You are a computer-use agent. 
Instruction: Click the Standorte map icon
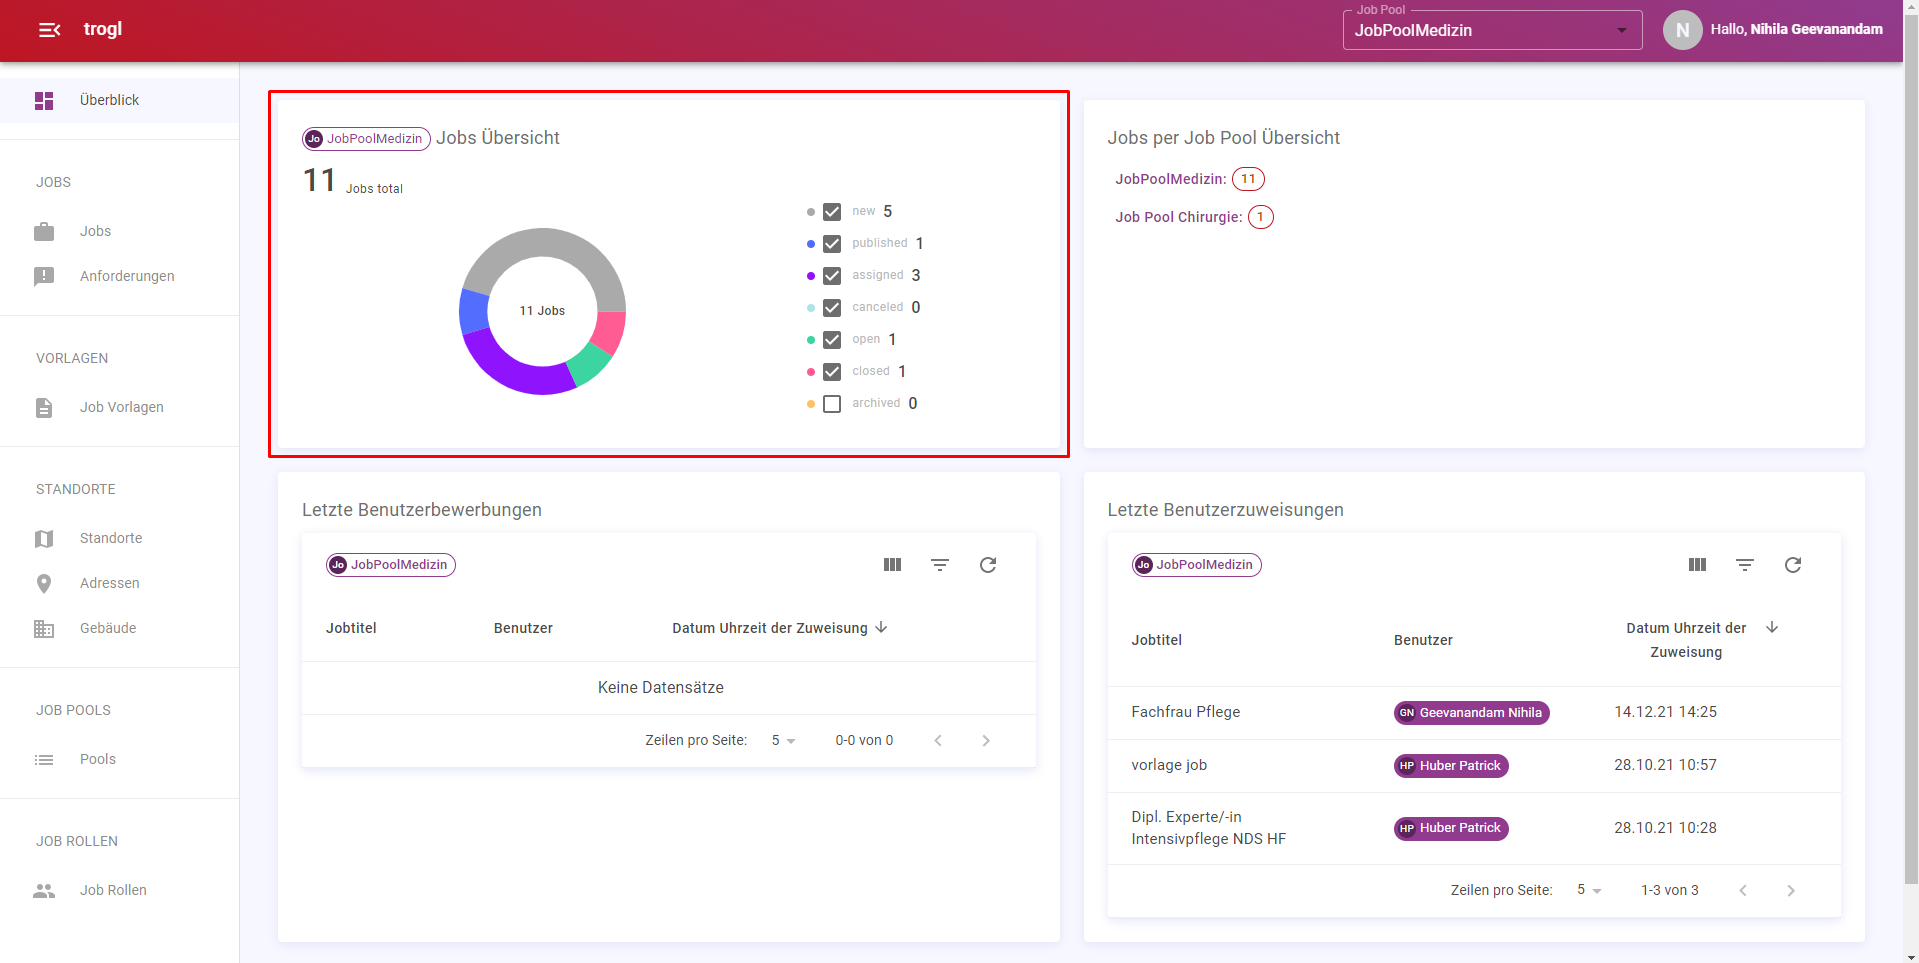[44, 538]
